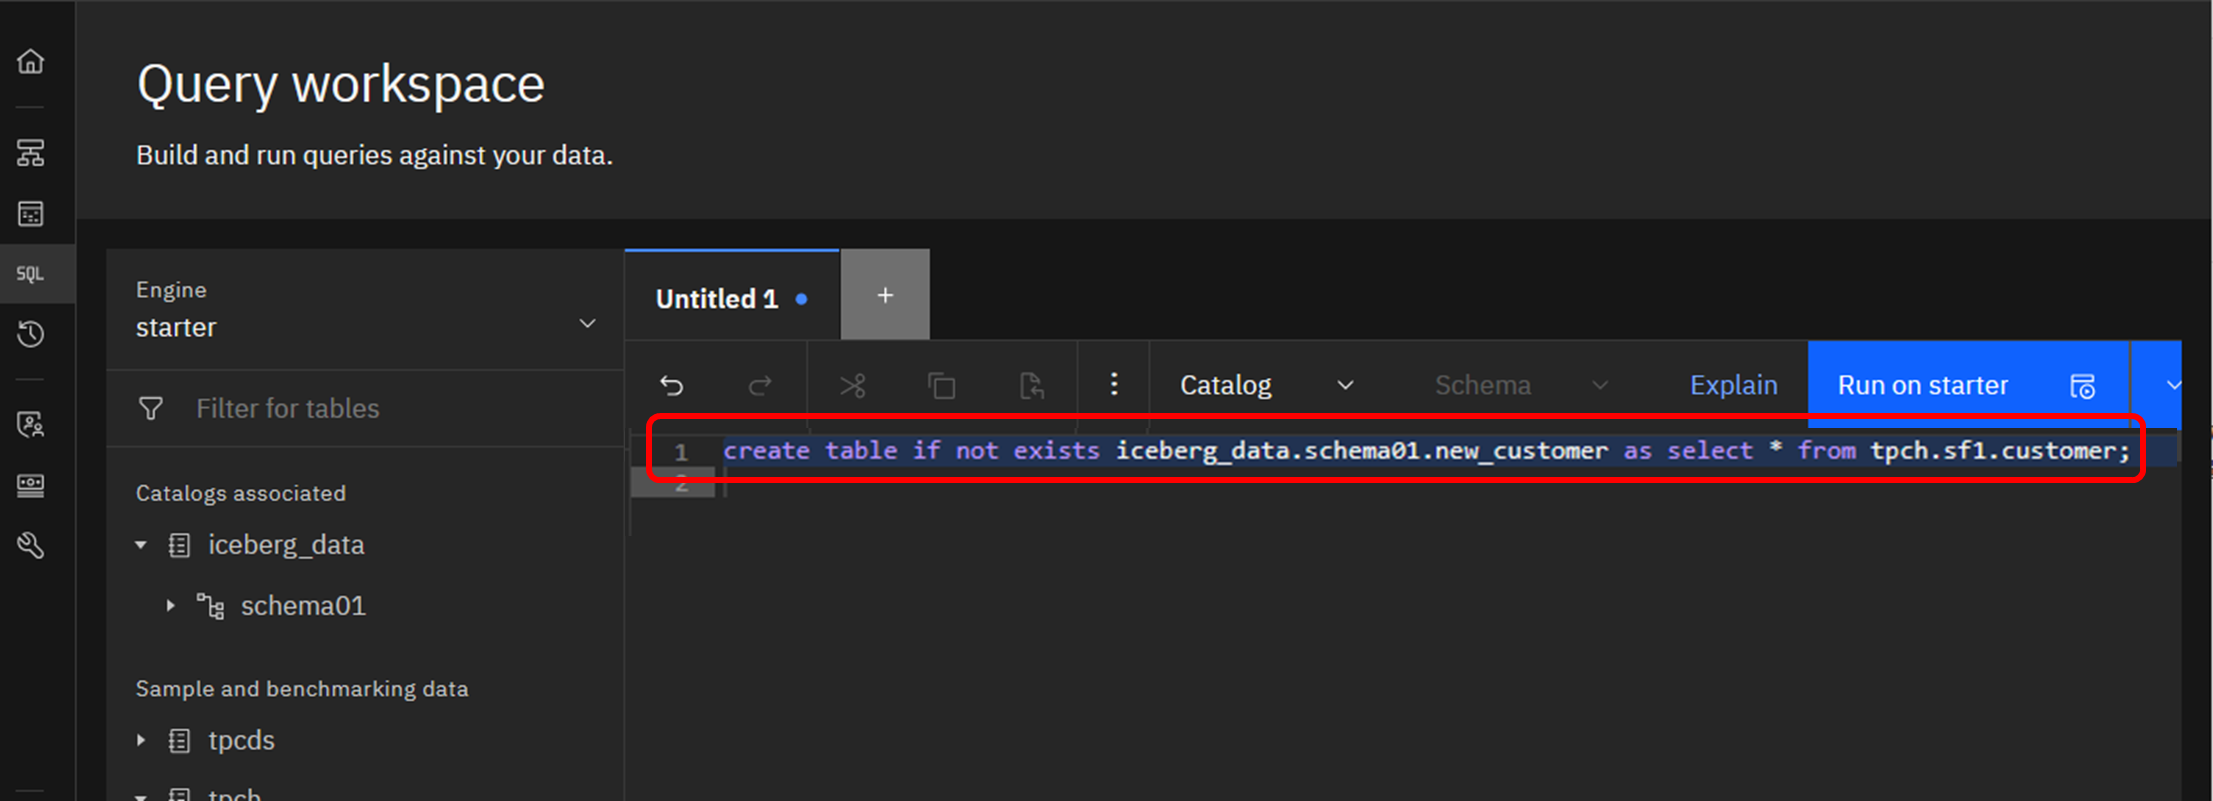Open Infrastructure manager icon in sidebar
2213x801 pixels.
pyautogui.click(x=31, y=153)
